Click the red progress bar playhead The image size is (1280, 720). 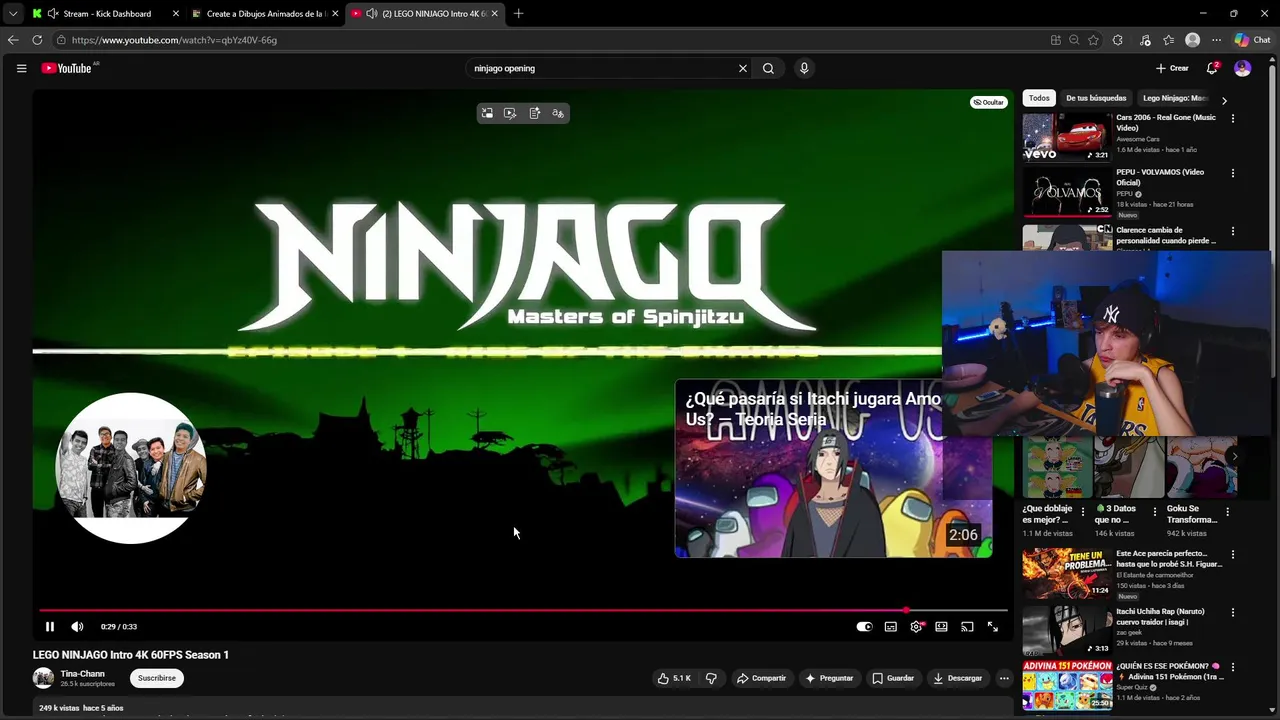906,610
